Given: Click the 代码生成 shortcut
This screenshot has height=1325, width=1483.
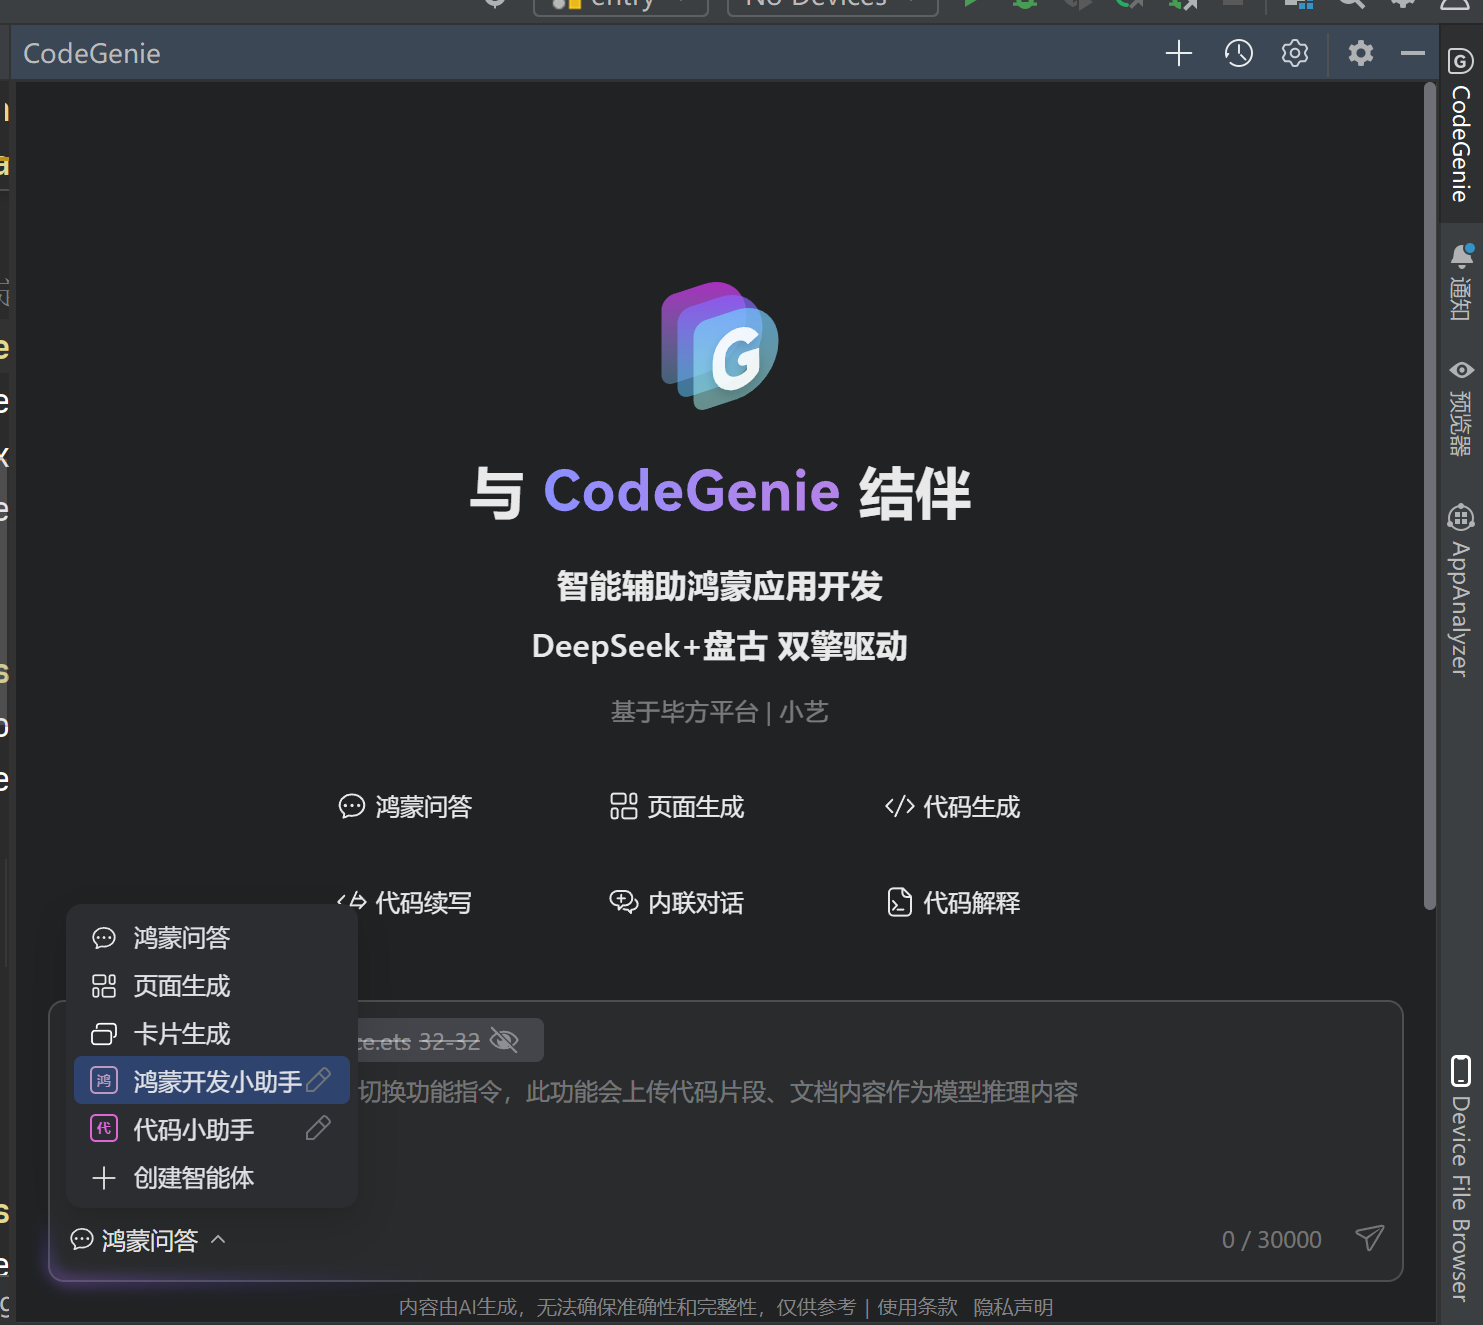Looking at the screenshot, I should 952,807.
